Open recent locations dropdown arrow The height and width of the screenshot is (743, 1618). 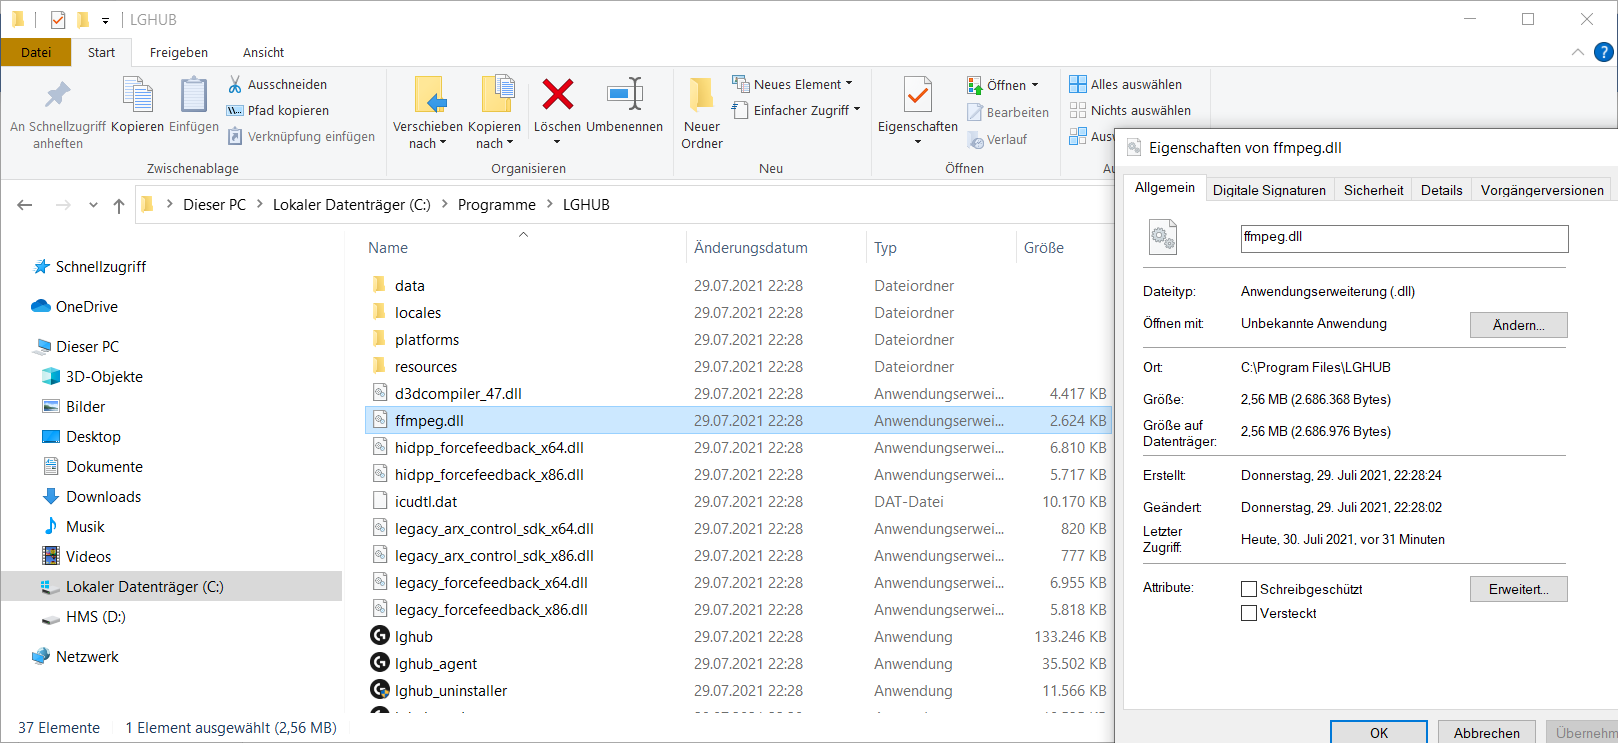(93, 205)
